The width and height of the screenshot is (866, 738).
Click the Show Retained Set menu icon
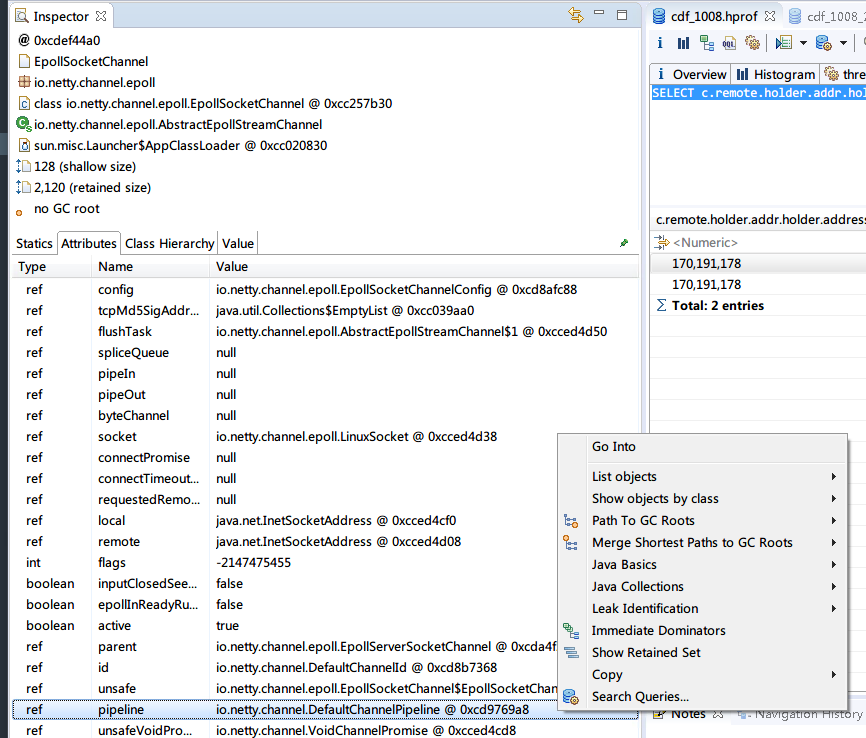pos(571,653)
